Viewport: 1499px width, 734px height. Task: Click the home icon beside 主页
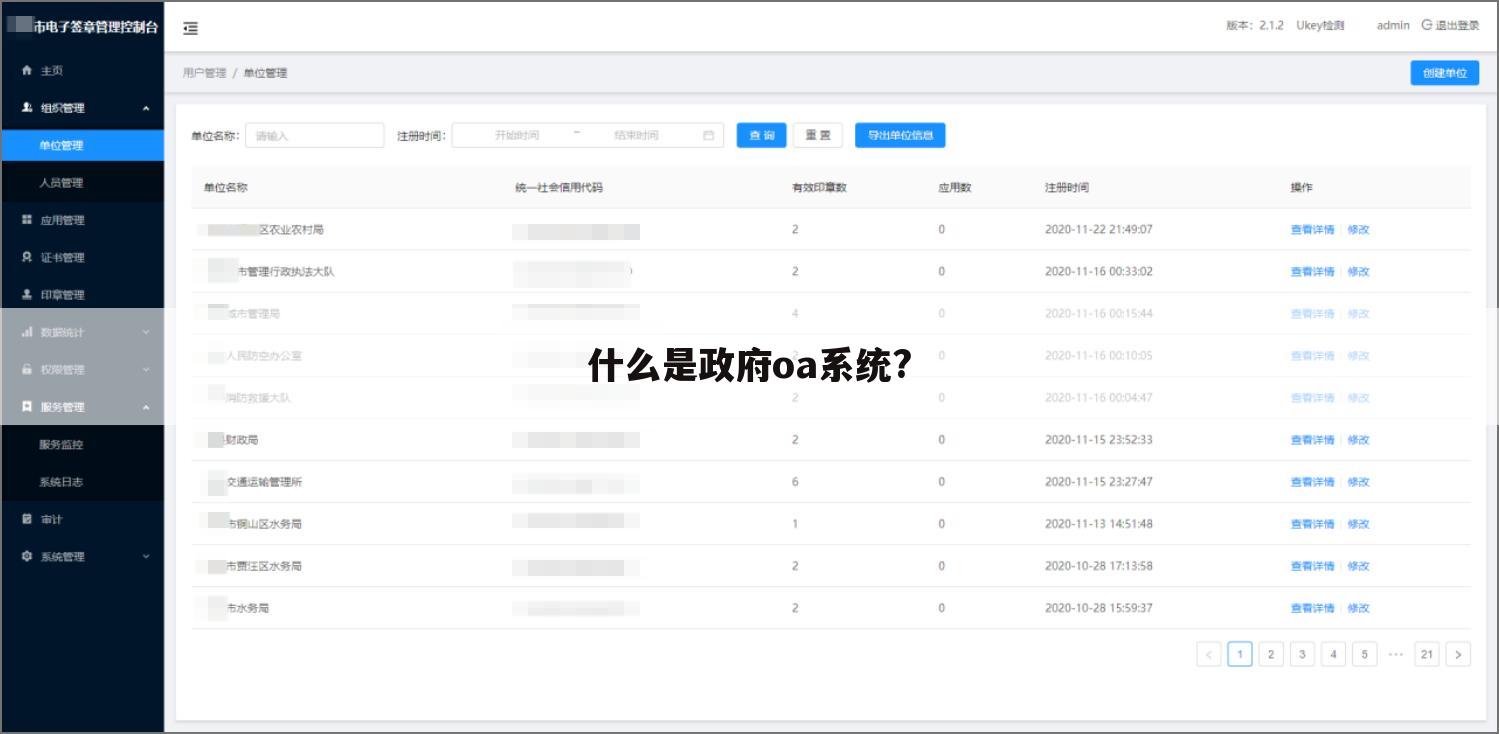tap(27, 71)
